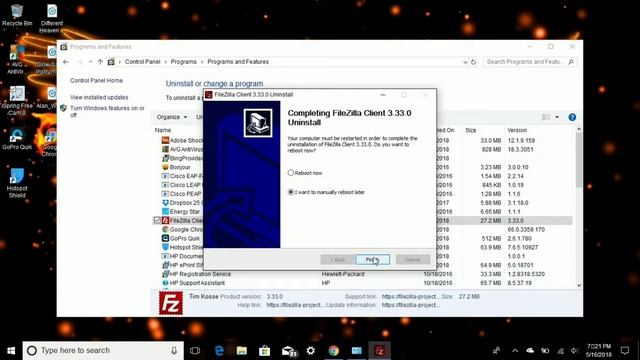The image size is (640, 360).
Task: Select the Bonjour program row
Action: coord(362,167)
